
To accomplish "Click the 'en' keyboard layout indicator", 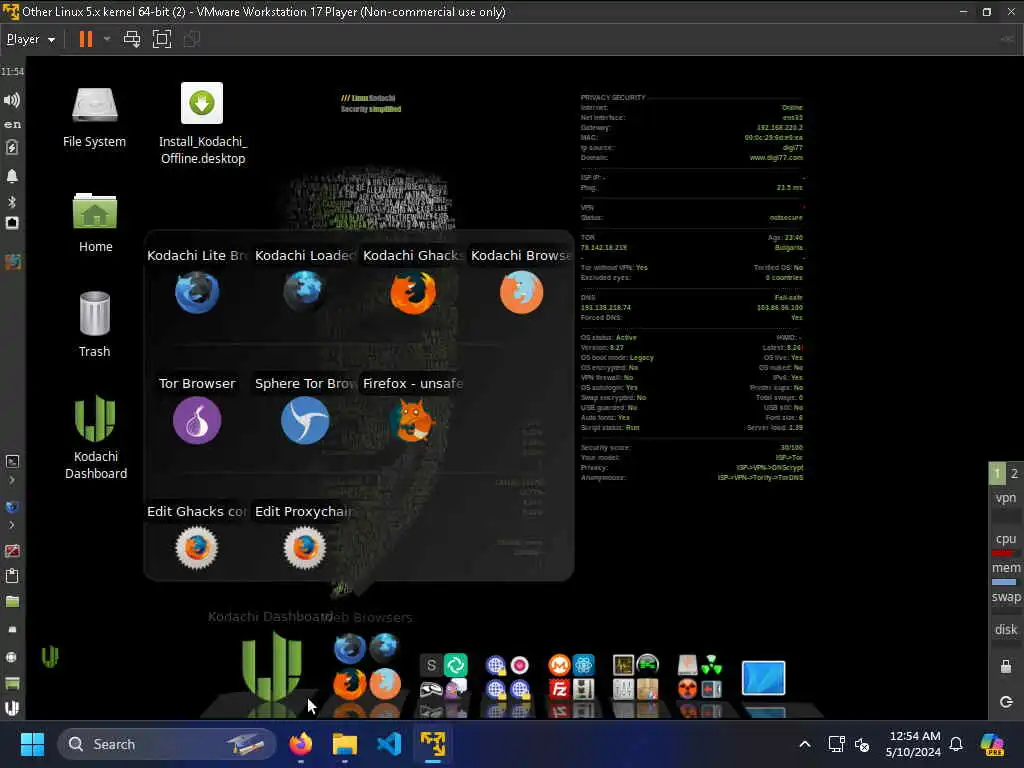I will click(x=12, y=124).
